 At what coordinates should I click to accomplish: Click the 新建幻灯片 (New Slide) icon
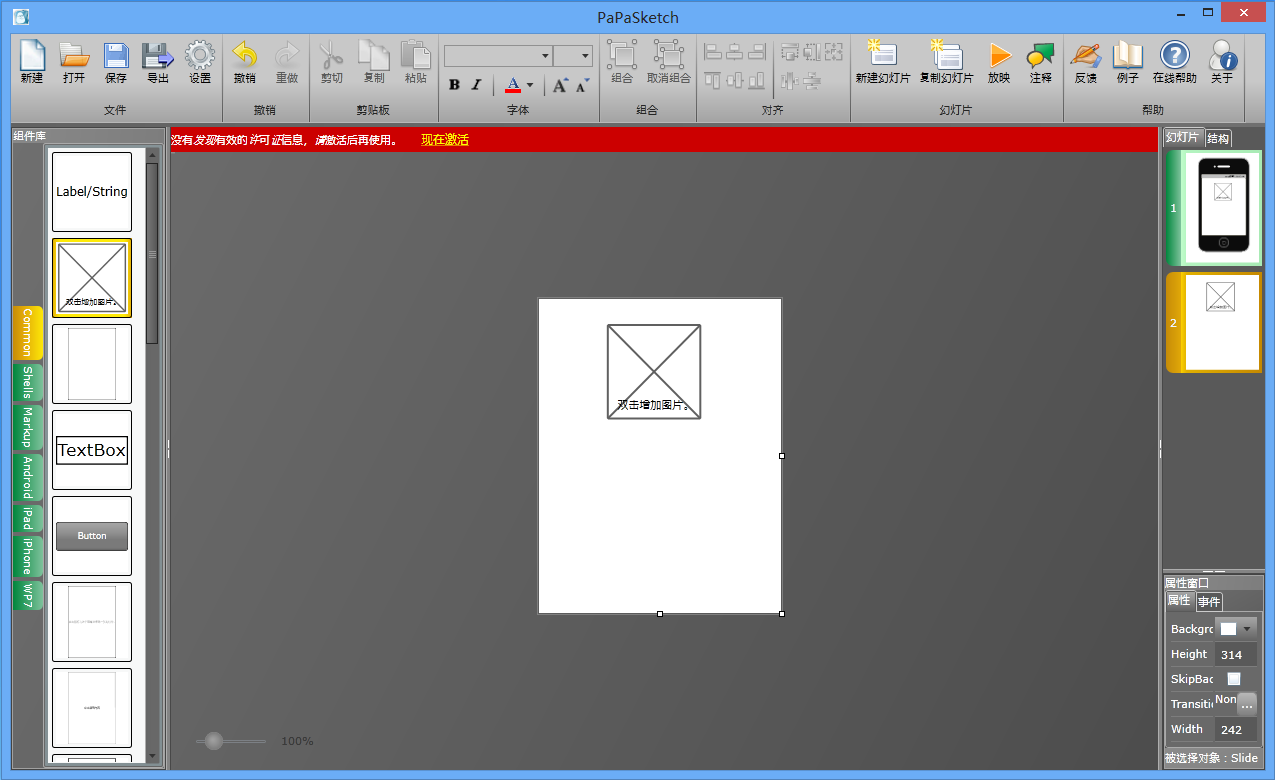coord(882,55)
